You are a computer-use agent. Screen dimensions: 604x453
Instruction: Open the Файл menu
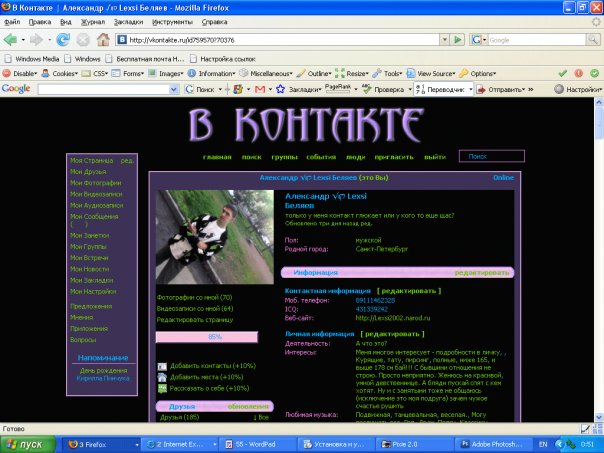tap(12, 22)
